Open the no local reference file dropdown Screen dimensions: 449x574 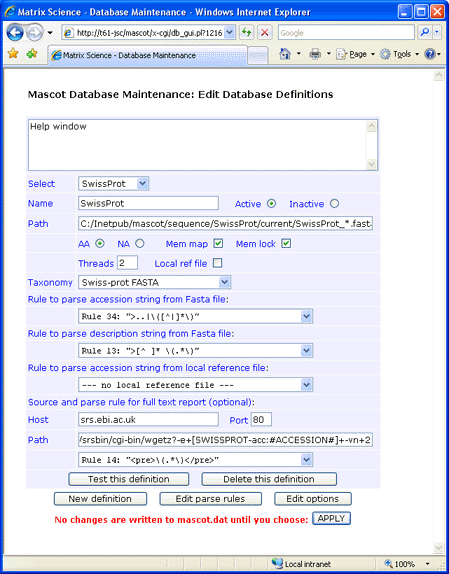pos(195,385)
